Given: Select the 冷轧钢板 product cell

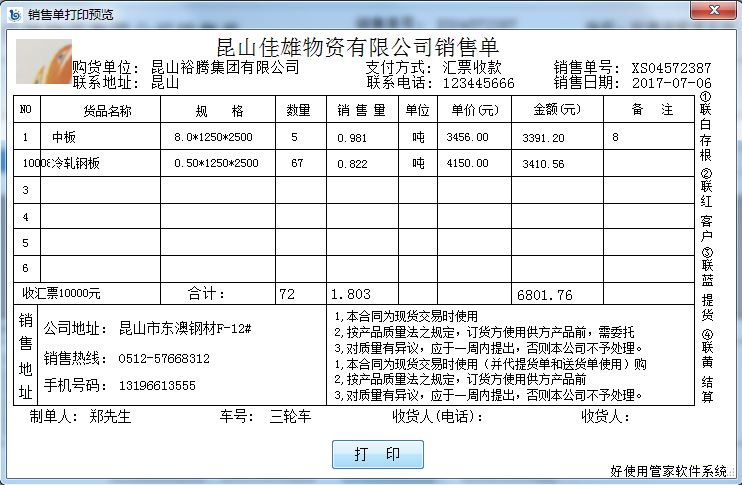Looking at the screenshot, I should [76, 163].
